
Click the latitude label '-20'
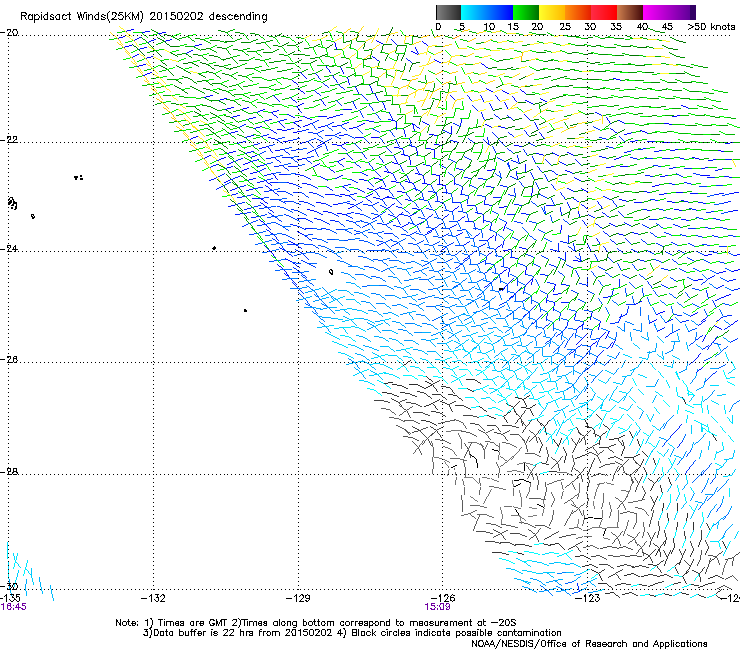pyautogui.click(x=9, y=33)
